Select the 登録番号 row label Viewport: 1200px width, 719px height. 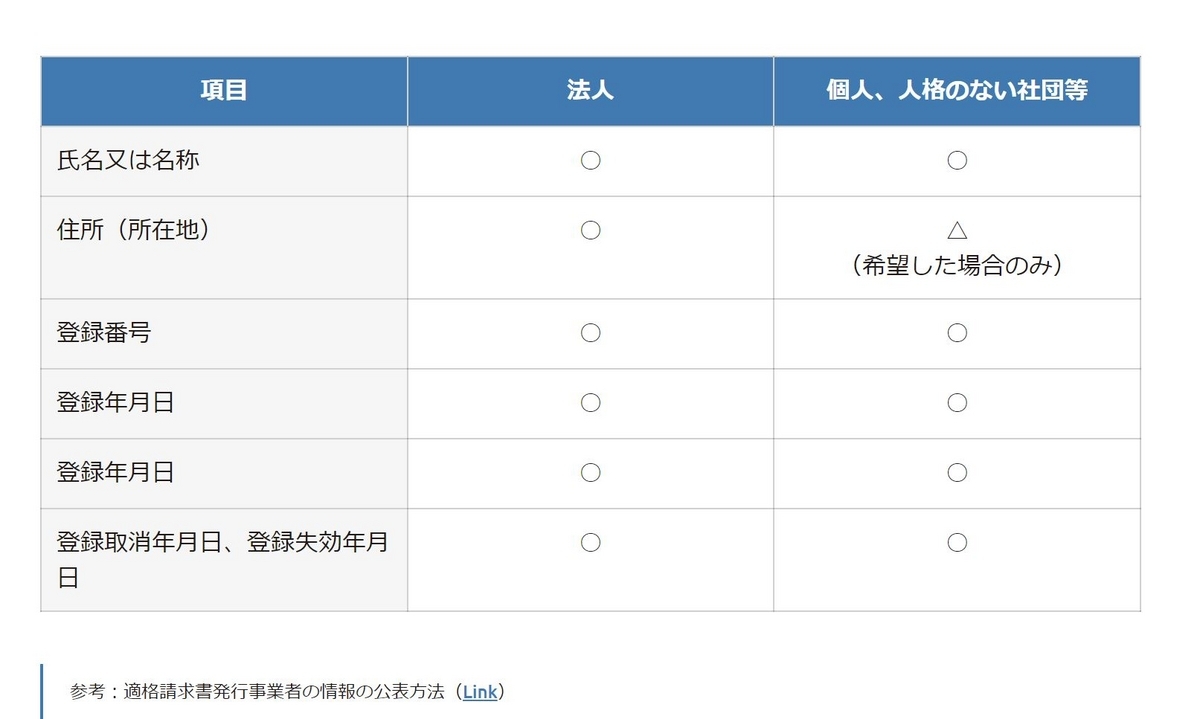(x=104, y=333)
